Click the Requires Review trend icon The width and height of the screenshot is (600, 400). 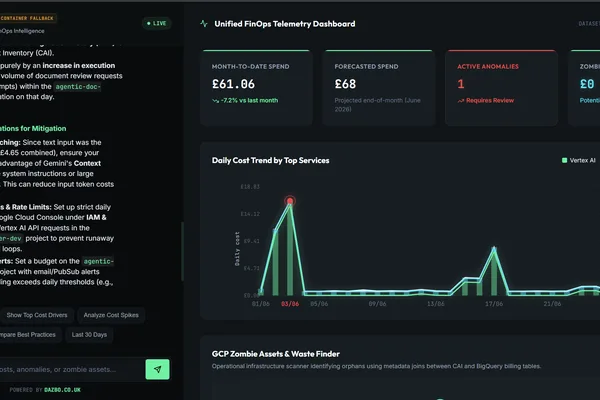pyautogui.click(x=461, y=101)
